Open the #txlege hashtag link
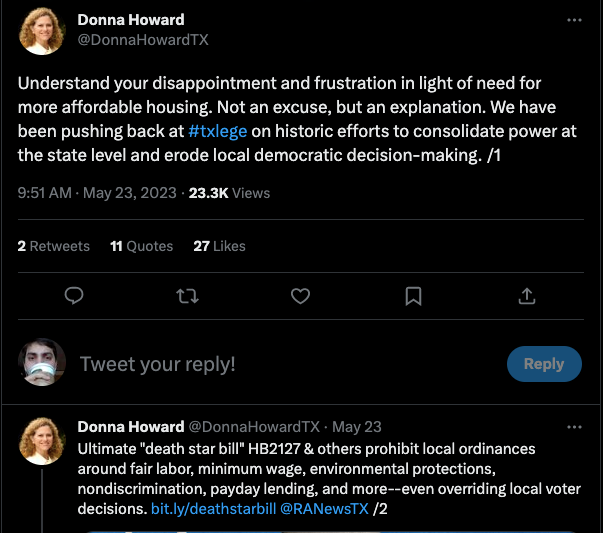The height and width of the screenshot is (533, 603). pos(218,131)
